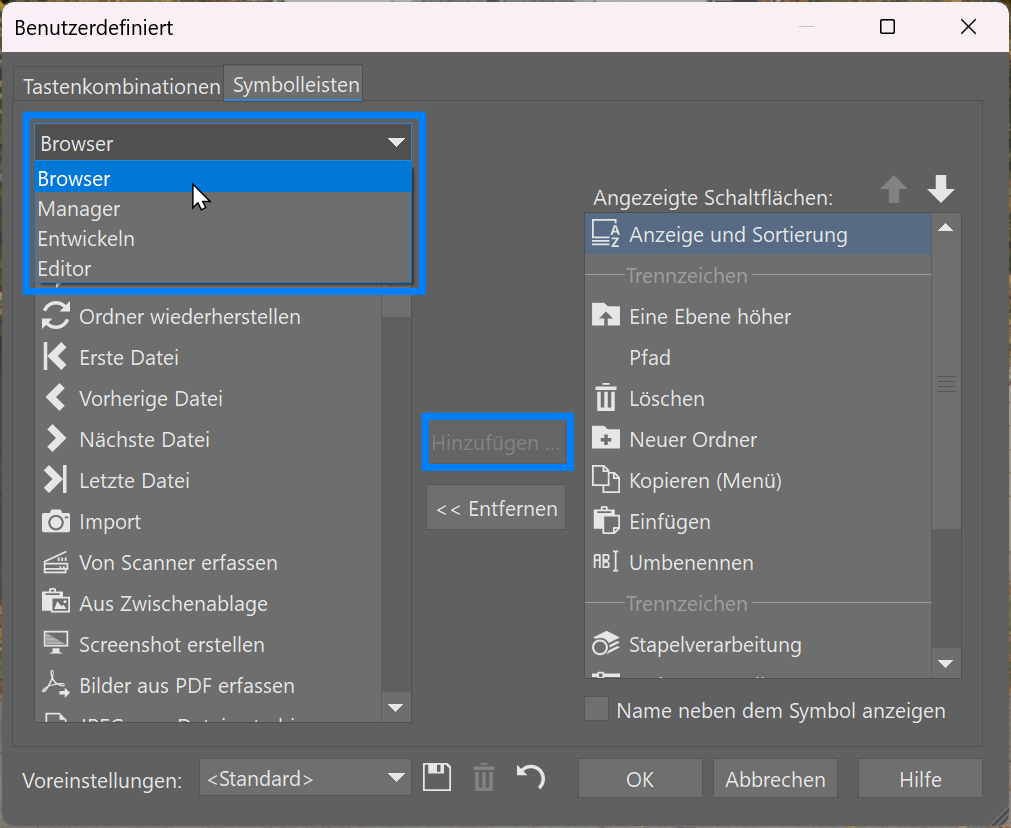Viewport: 1011px width, 828px height.
Task: Click the Import camera icon
Action: [x=60, y=521]
